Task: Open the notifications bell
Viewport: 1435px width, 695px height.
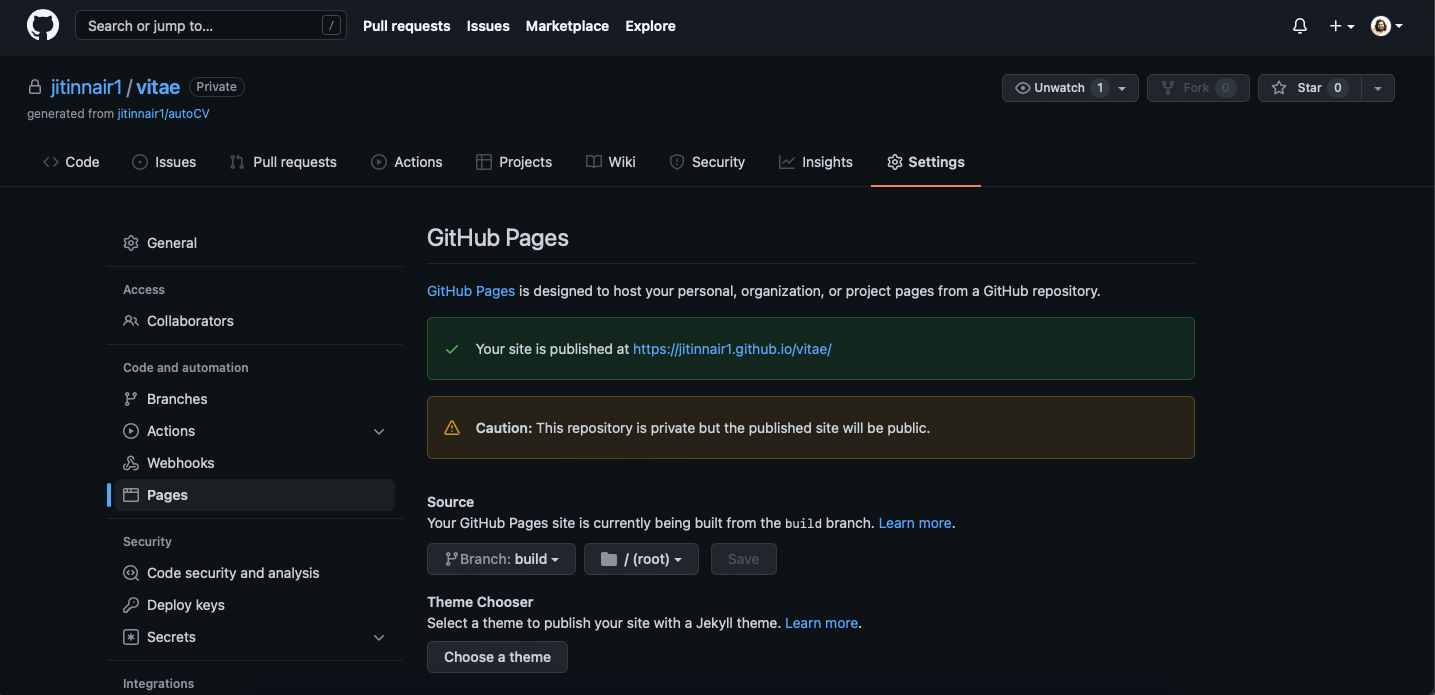Action: click(1300, 27)
